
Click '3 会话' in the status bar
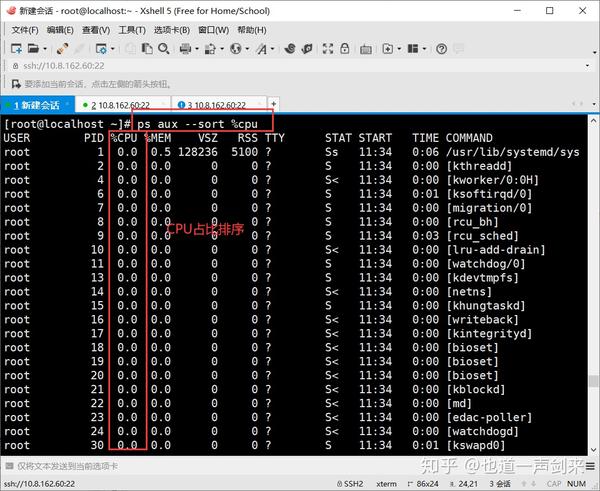pos(500,484)
